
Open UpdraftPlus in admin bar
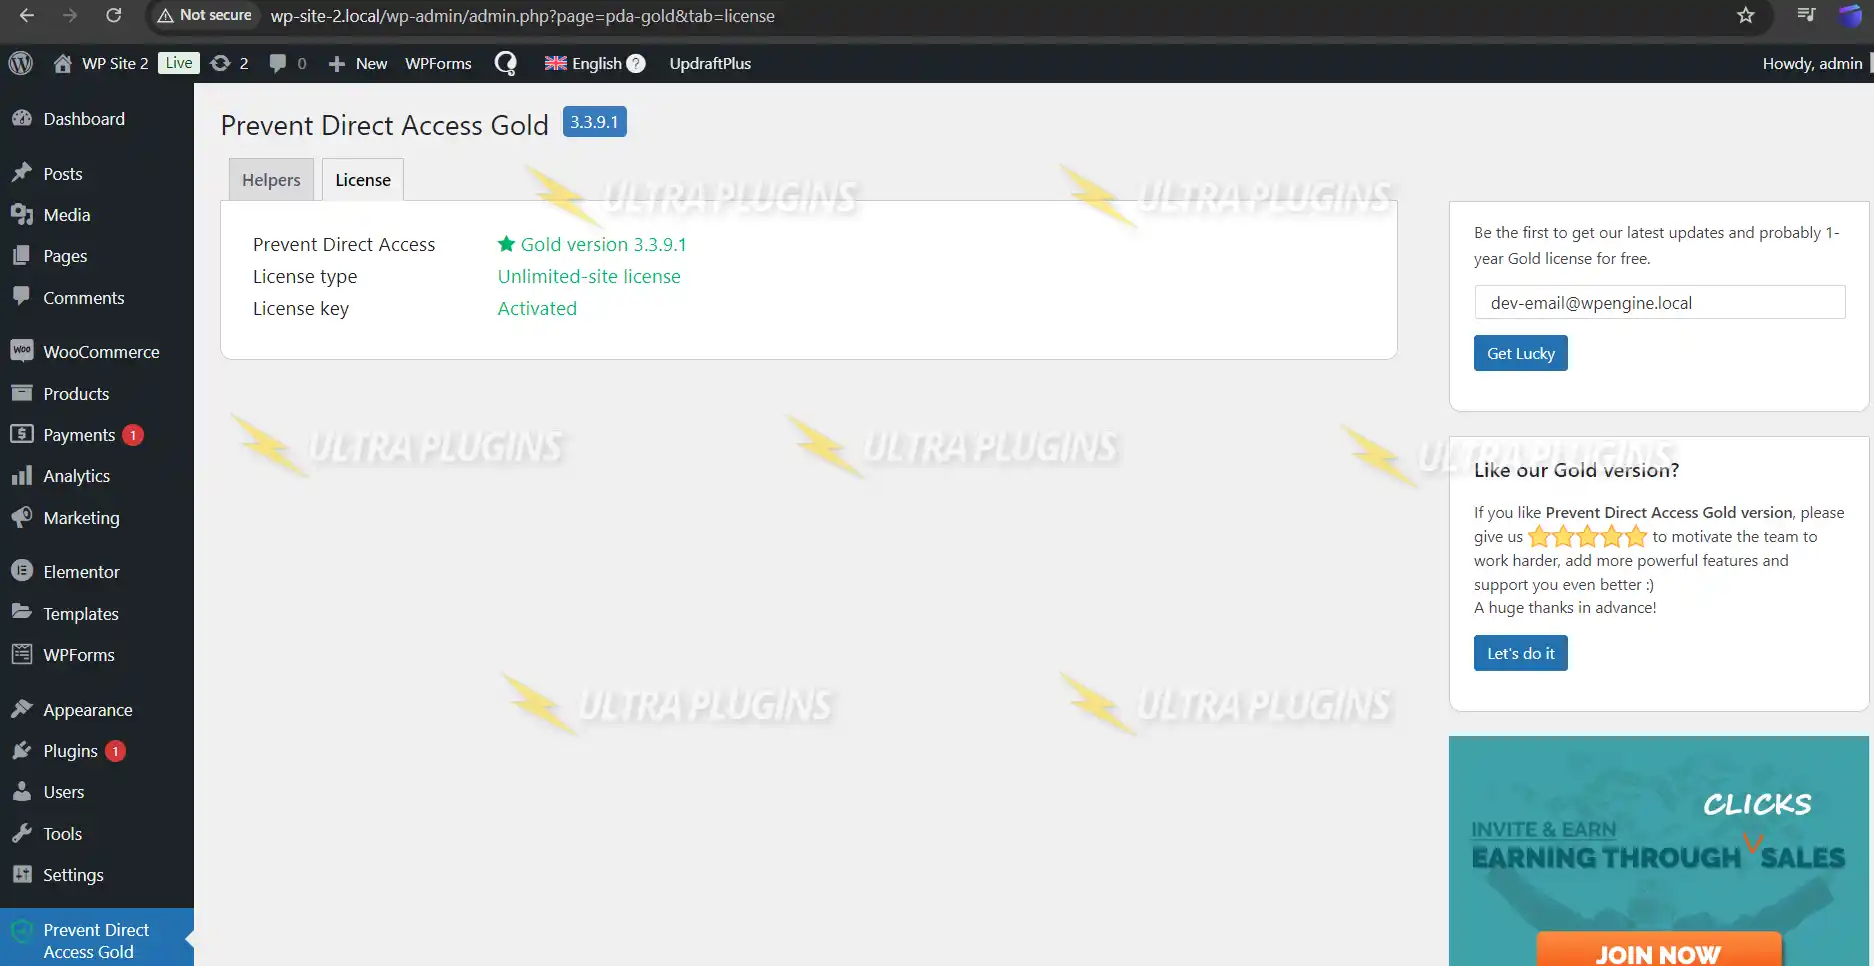click(x=710, y=63)
